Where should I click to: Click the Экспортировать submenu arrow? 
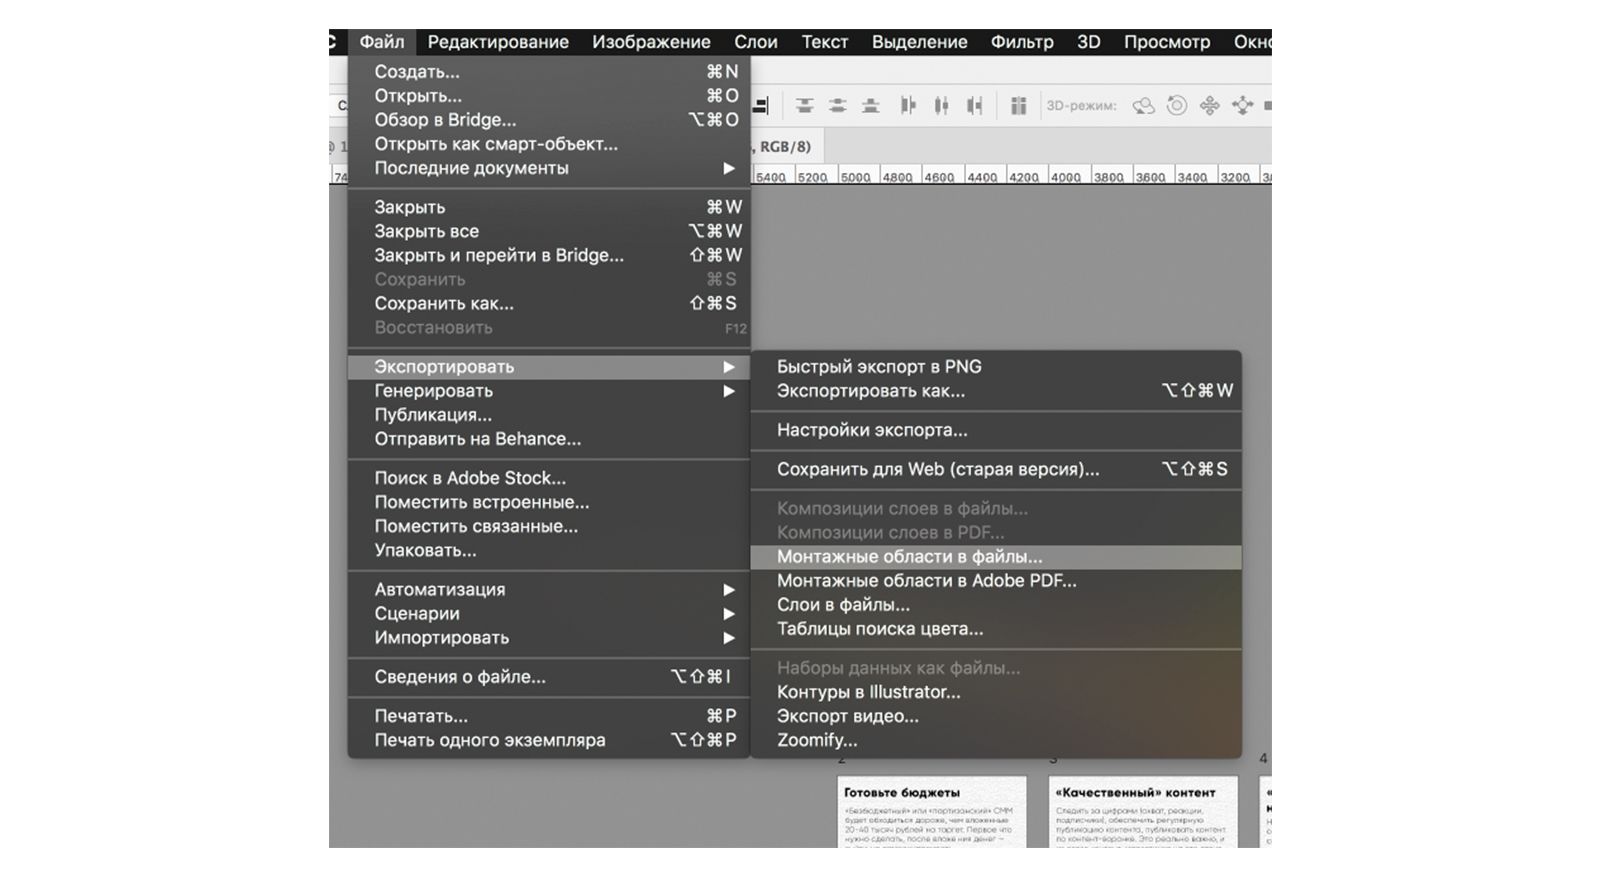click(730, 367)
